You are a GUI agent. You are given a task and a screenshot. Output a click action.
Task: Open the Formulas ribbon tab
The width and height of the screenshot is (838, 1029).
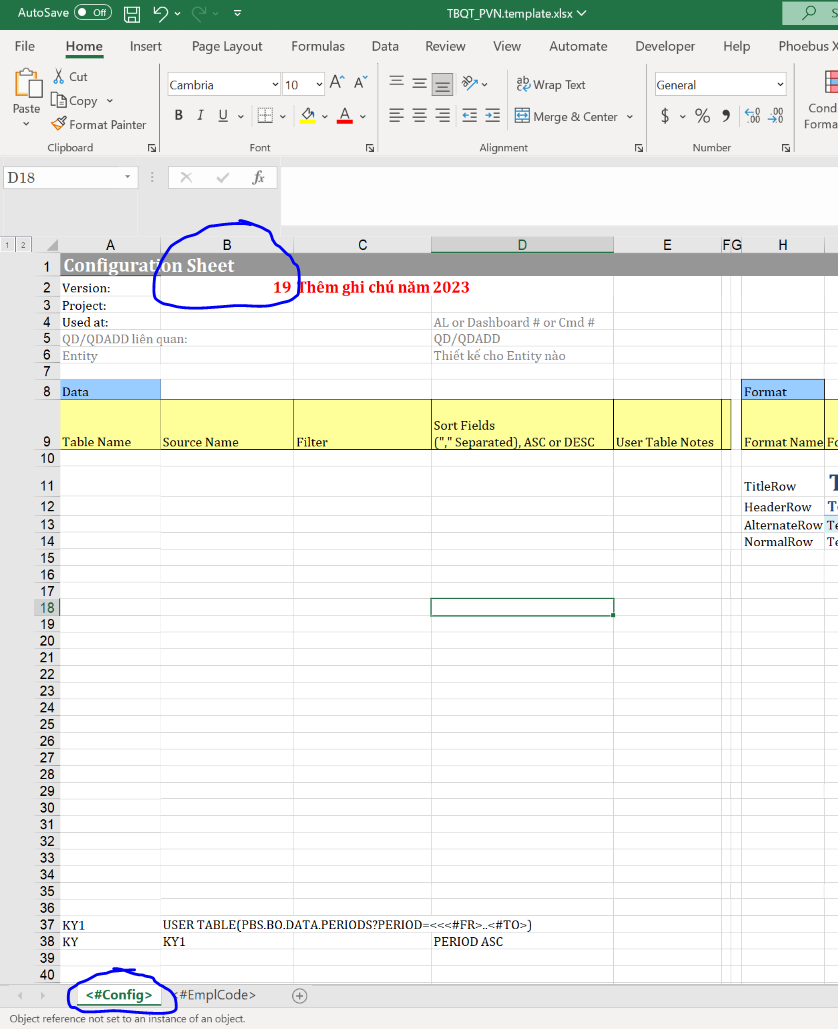click(318, 46)
